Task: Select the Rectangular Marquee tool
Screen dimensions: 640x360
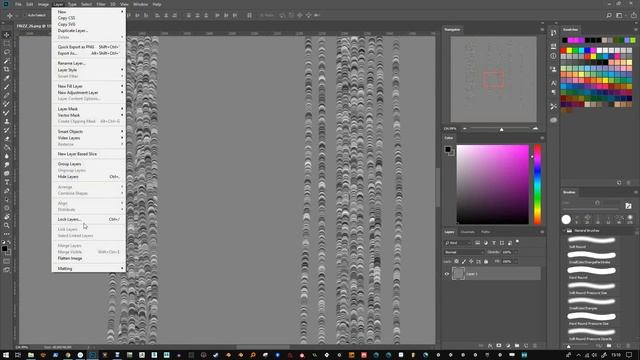Action: [x=7, y=44]
